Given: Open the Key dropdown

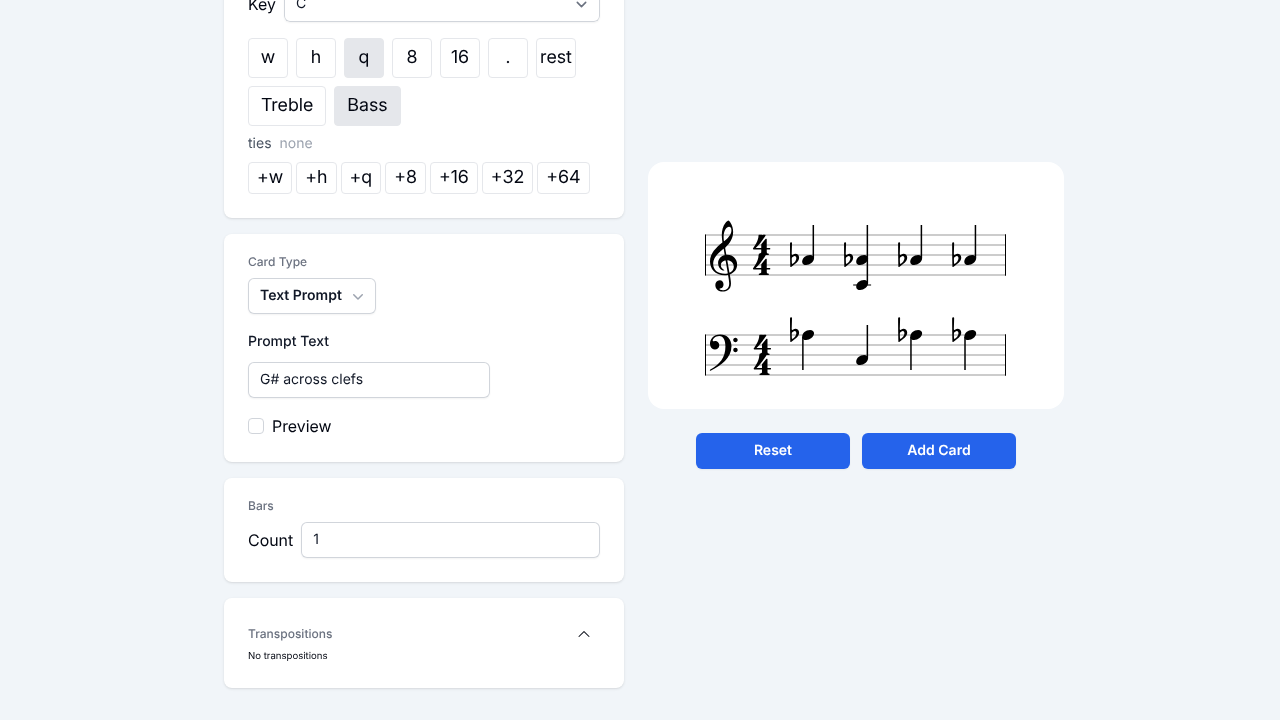Looking at the screenshot, I should (441, 7).
